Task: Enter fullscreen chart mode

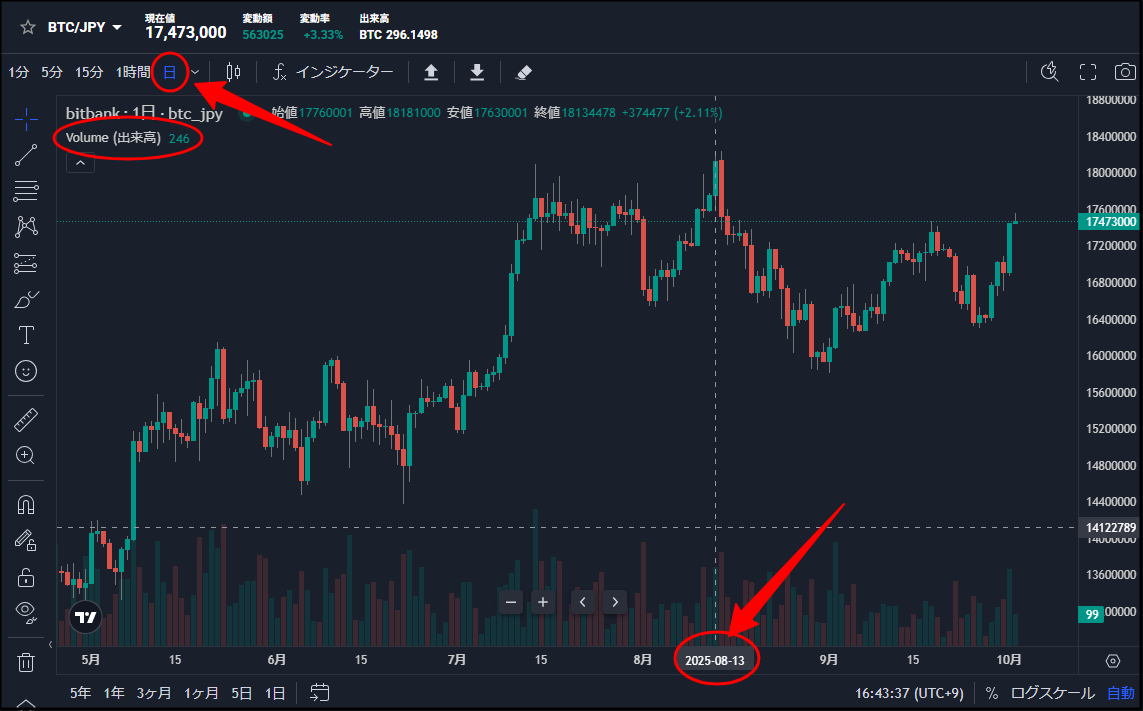Action: (1088, 72)
